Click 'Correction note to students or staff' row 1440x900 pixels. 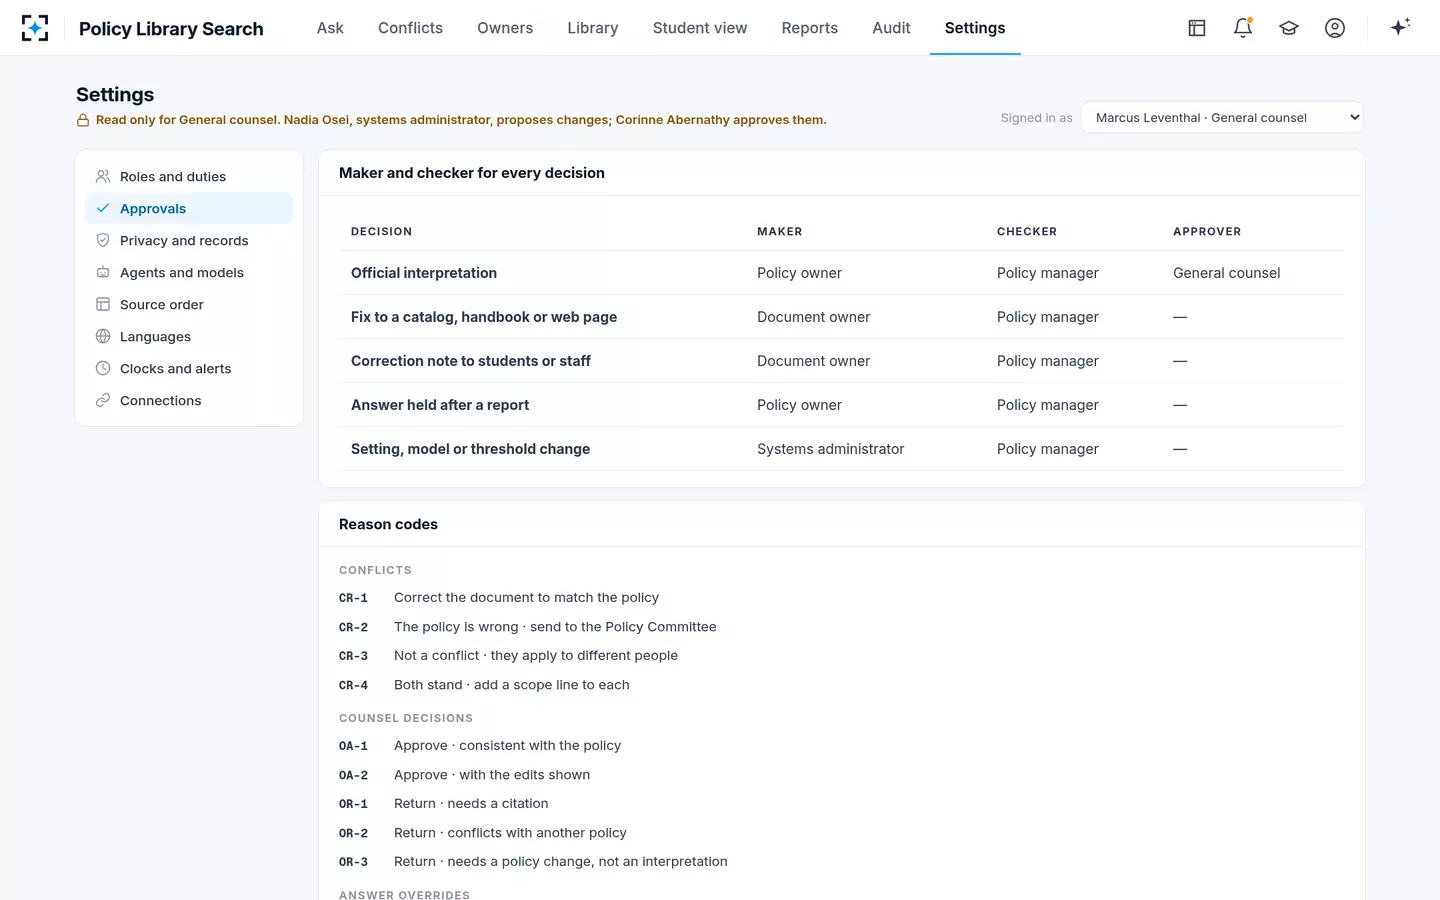click(x=841, y=361)
